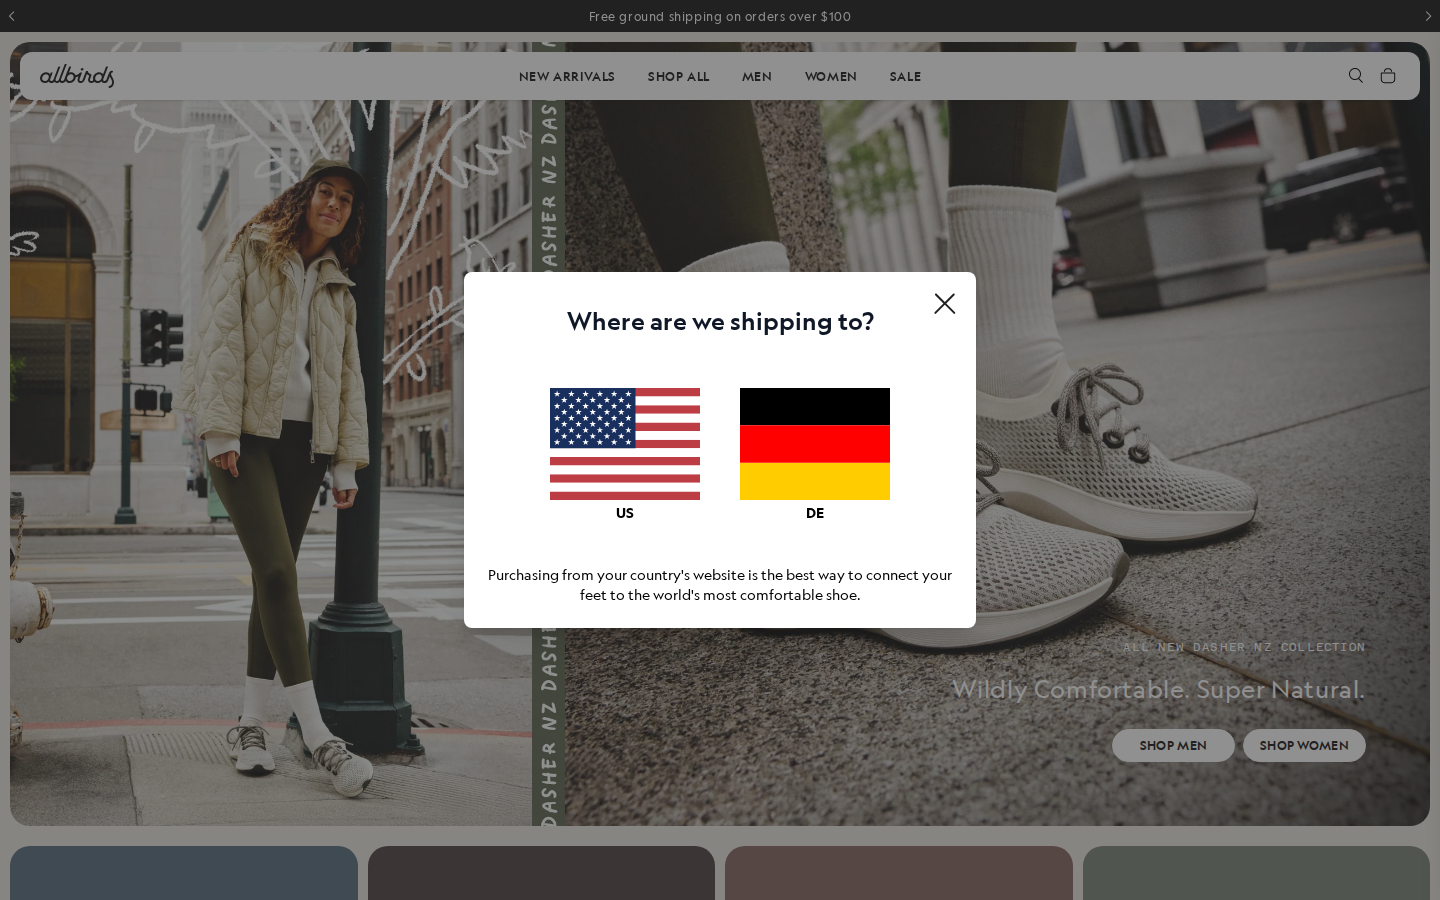This screenshot has width=1440, height=900.
Task: Click the free ground shipping announcement
Action: pos(720,17)
